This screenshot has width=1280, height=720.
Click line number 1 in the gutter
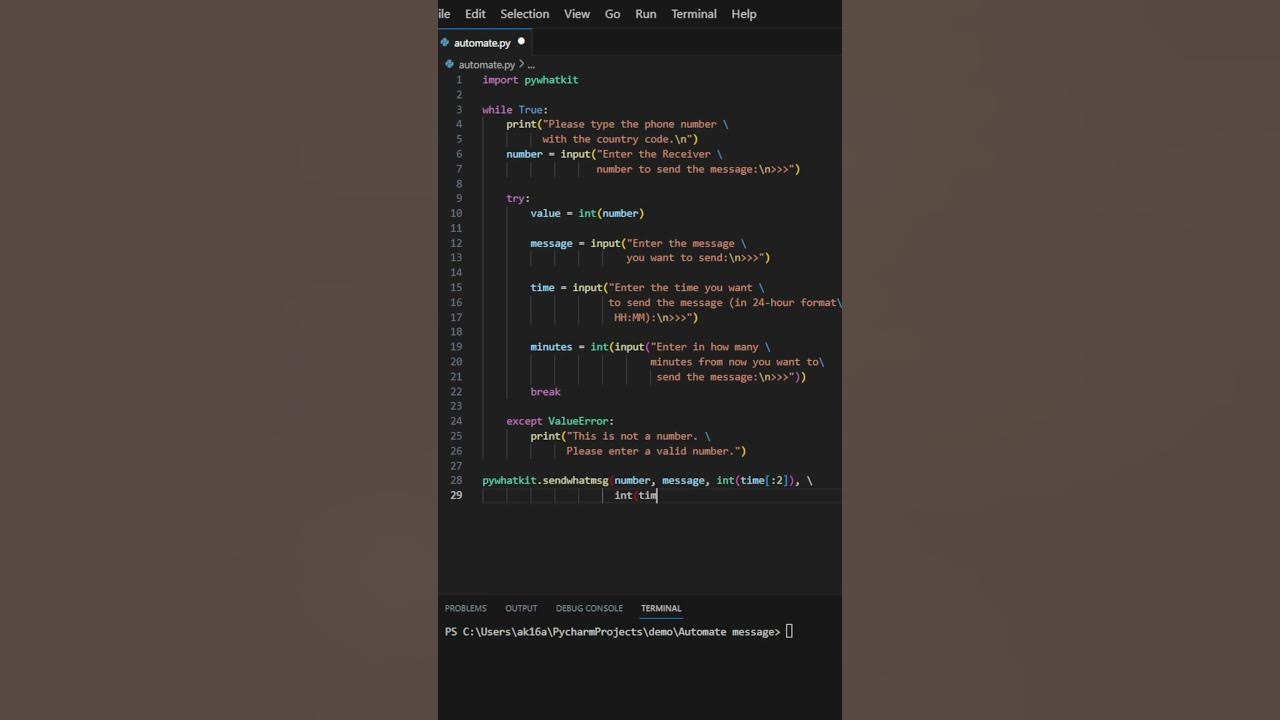[x=459, y=80]
